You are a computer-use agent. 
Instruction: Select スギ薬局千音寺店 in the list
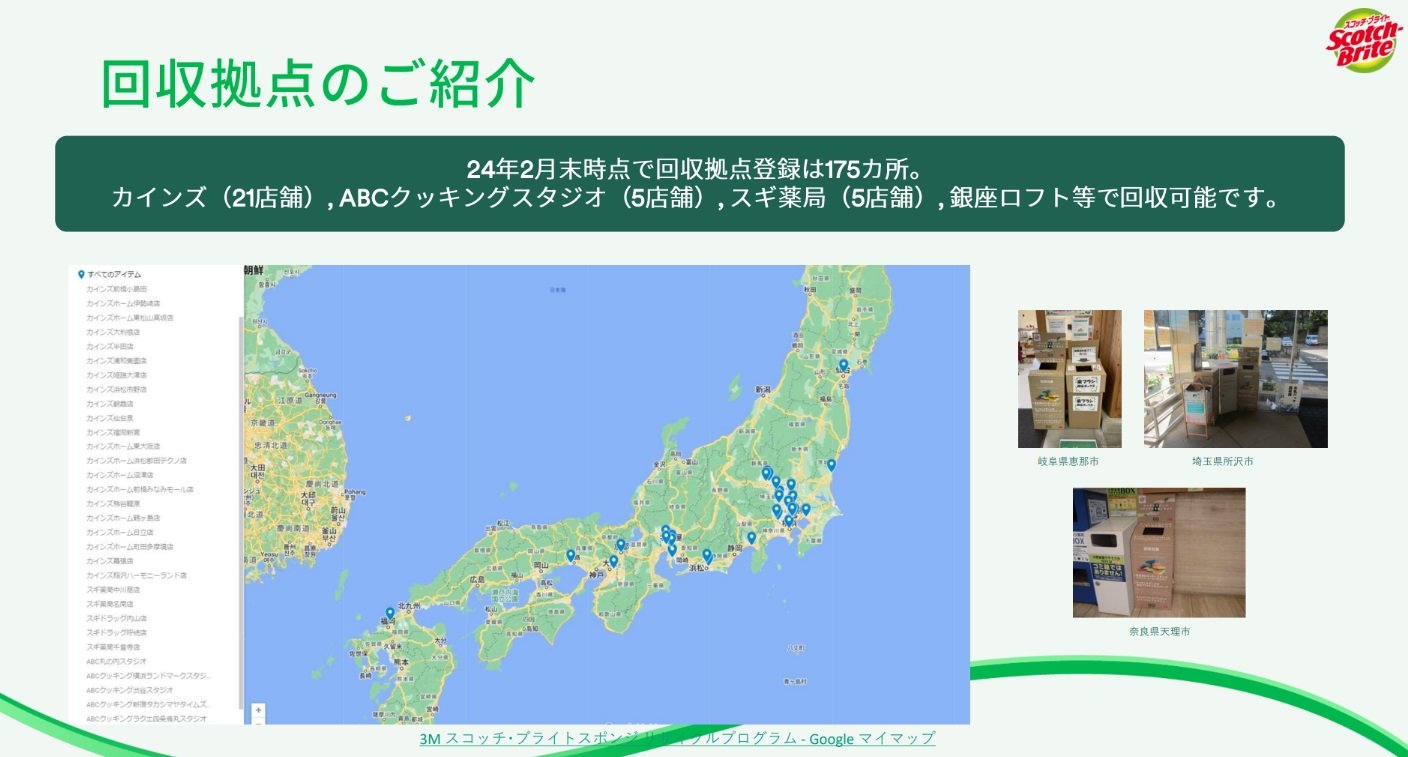pyautogui.click(x=113, y=647)
